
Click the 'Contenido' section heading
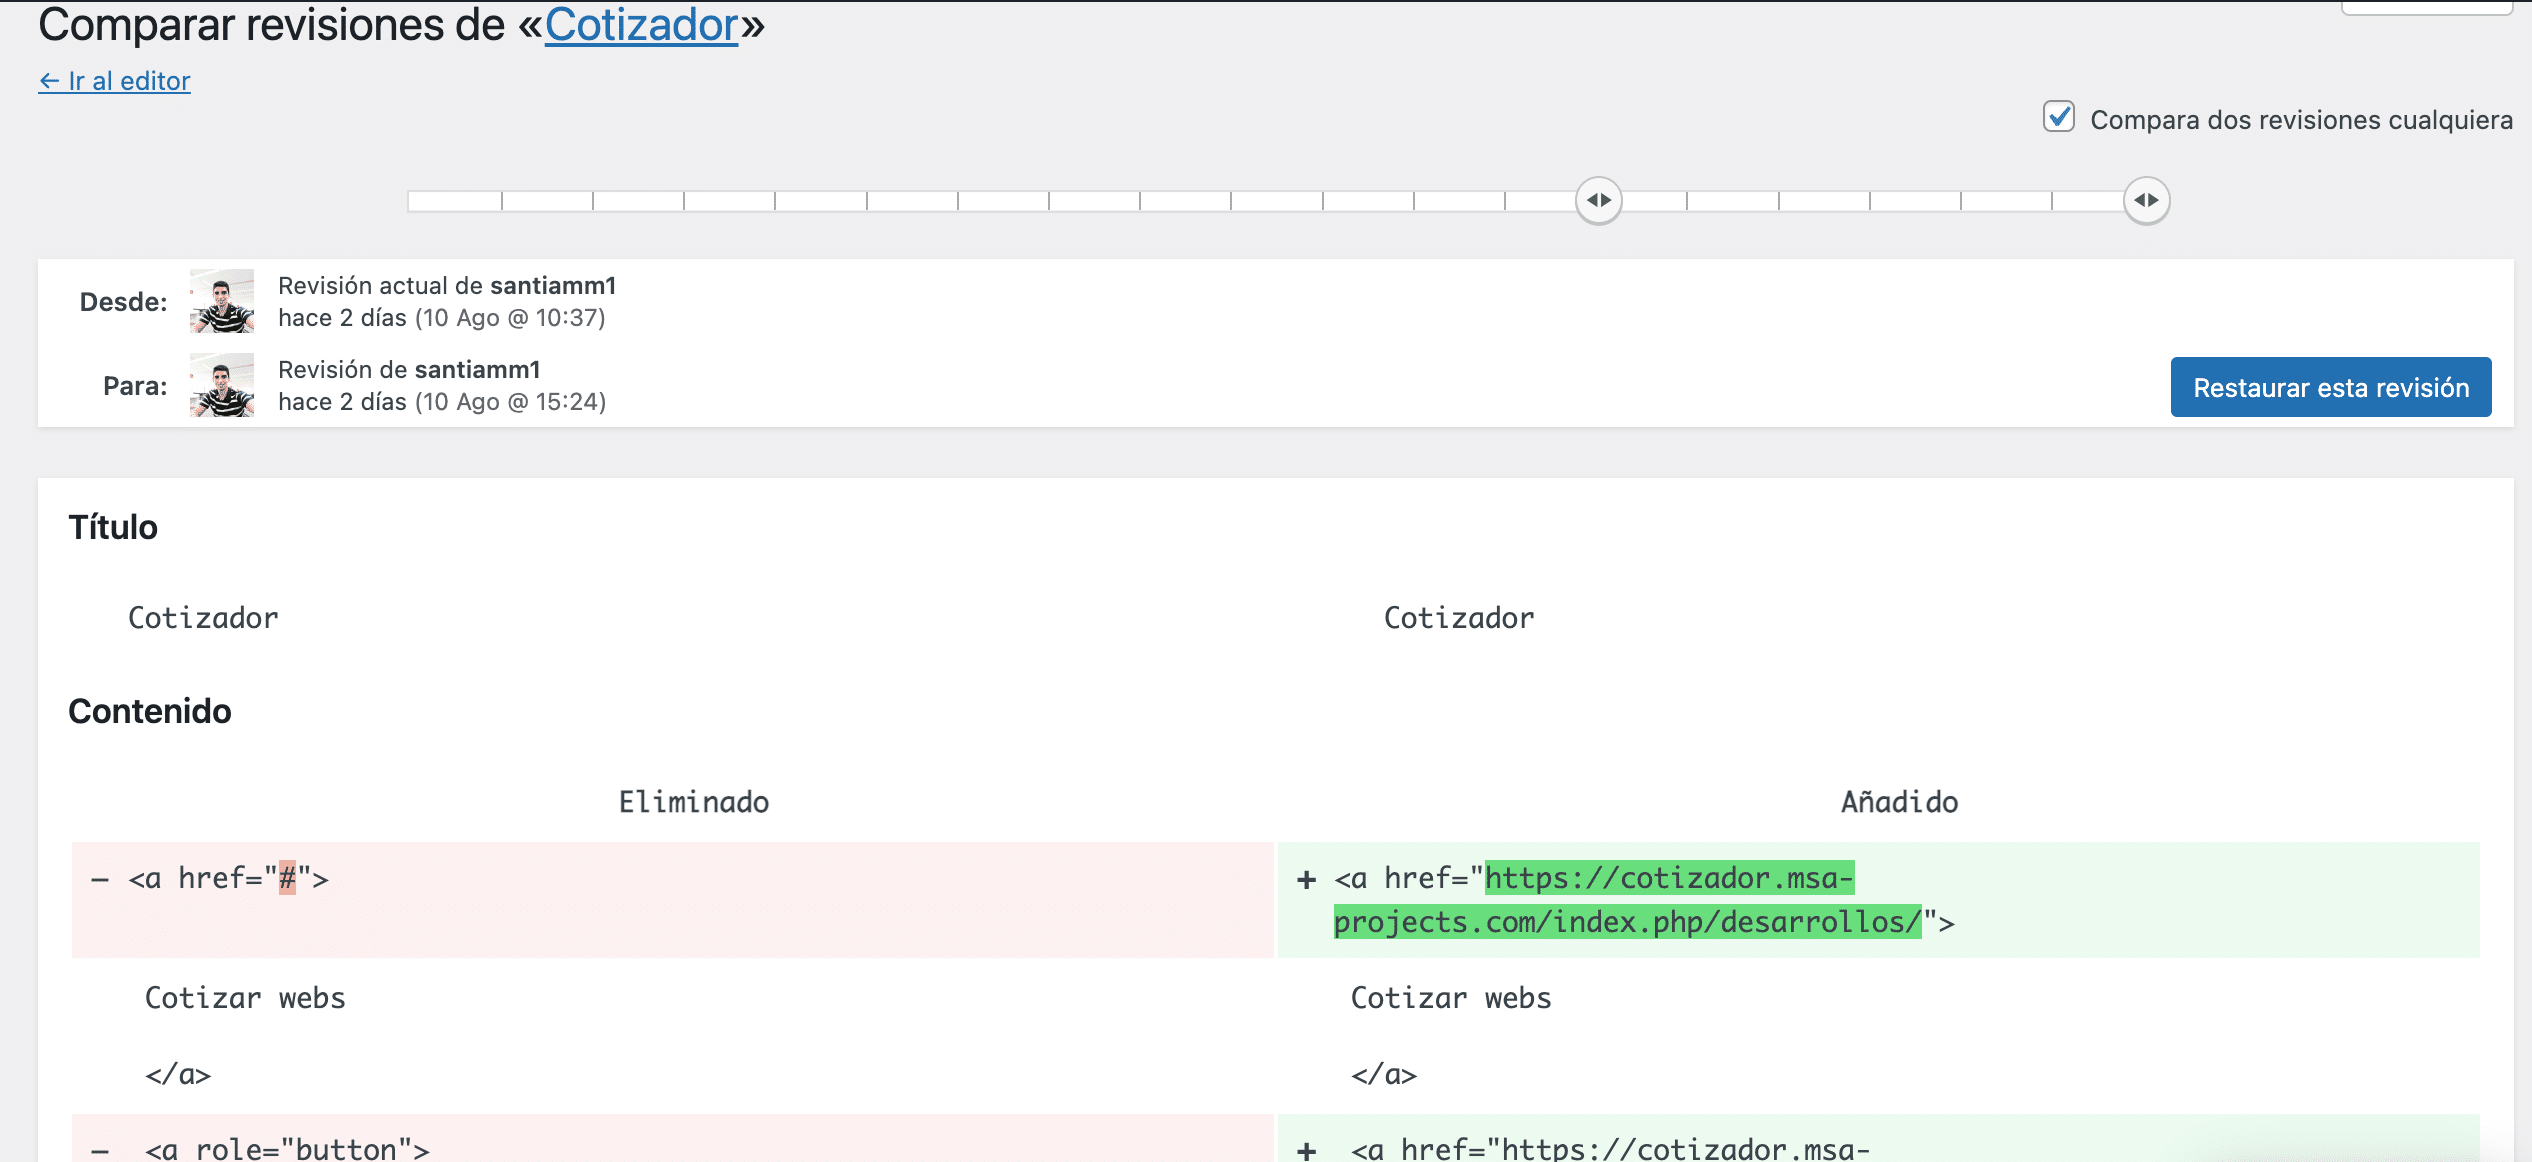point(150,711)
